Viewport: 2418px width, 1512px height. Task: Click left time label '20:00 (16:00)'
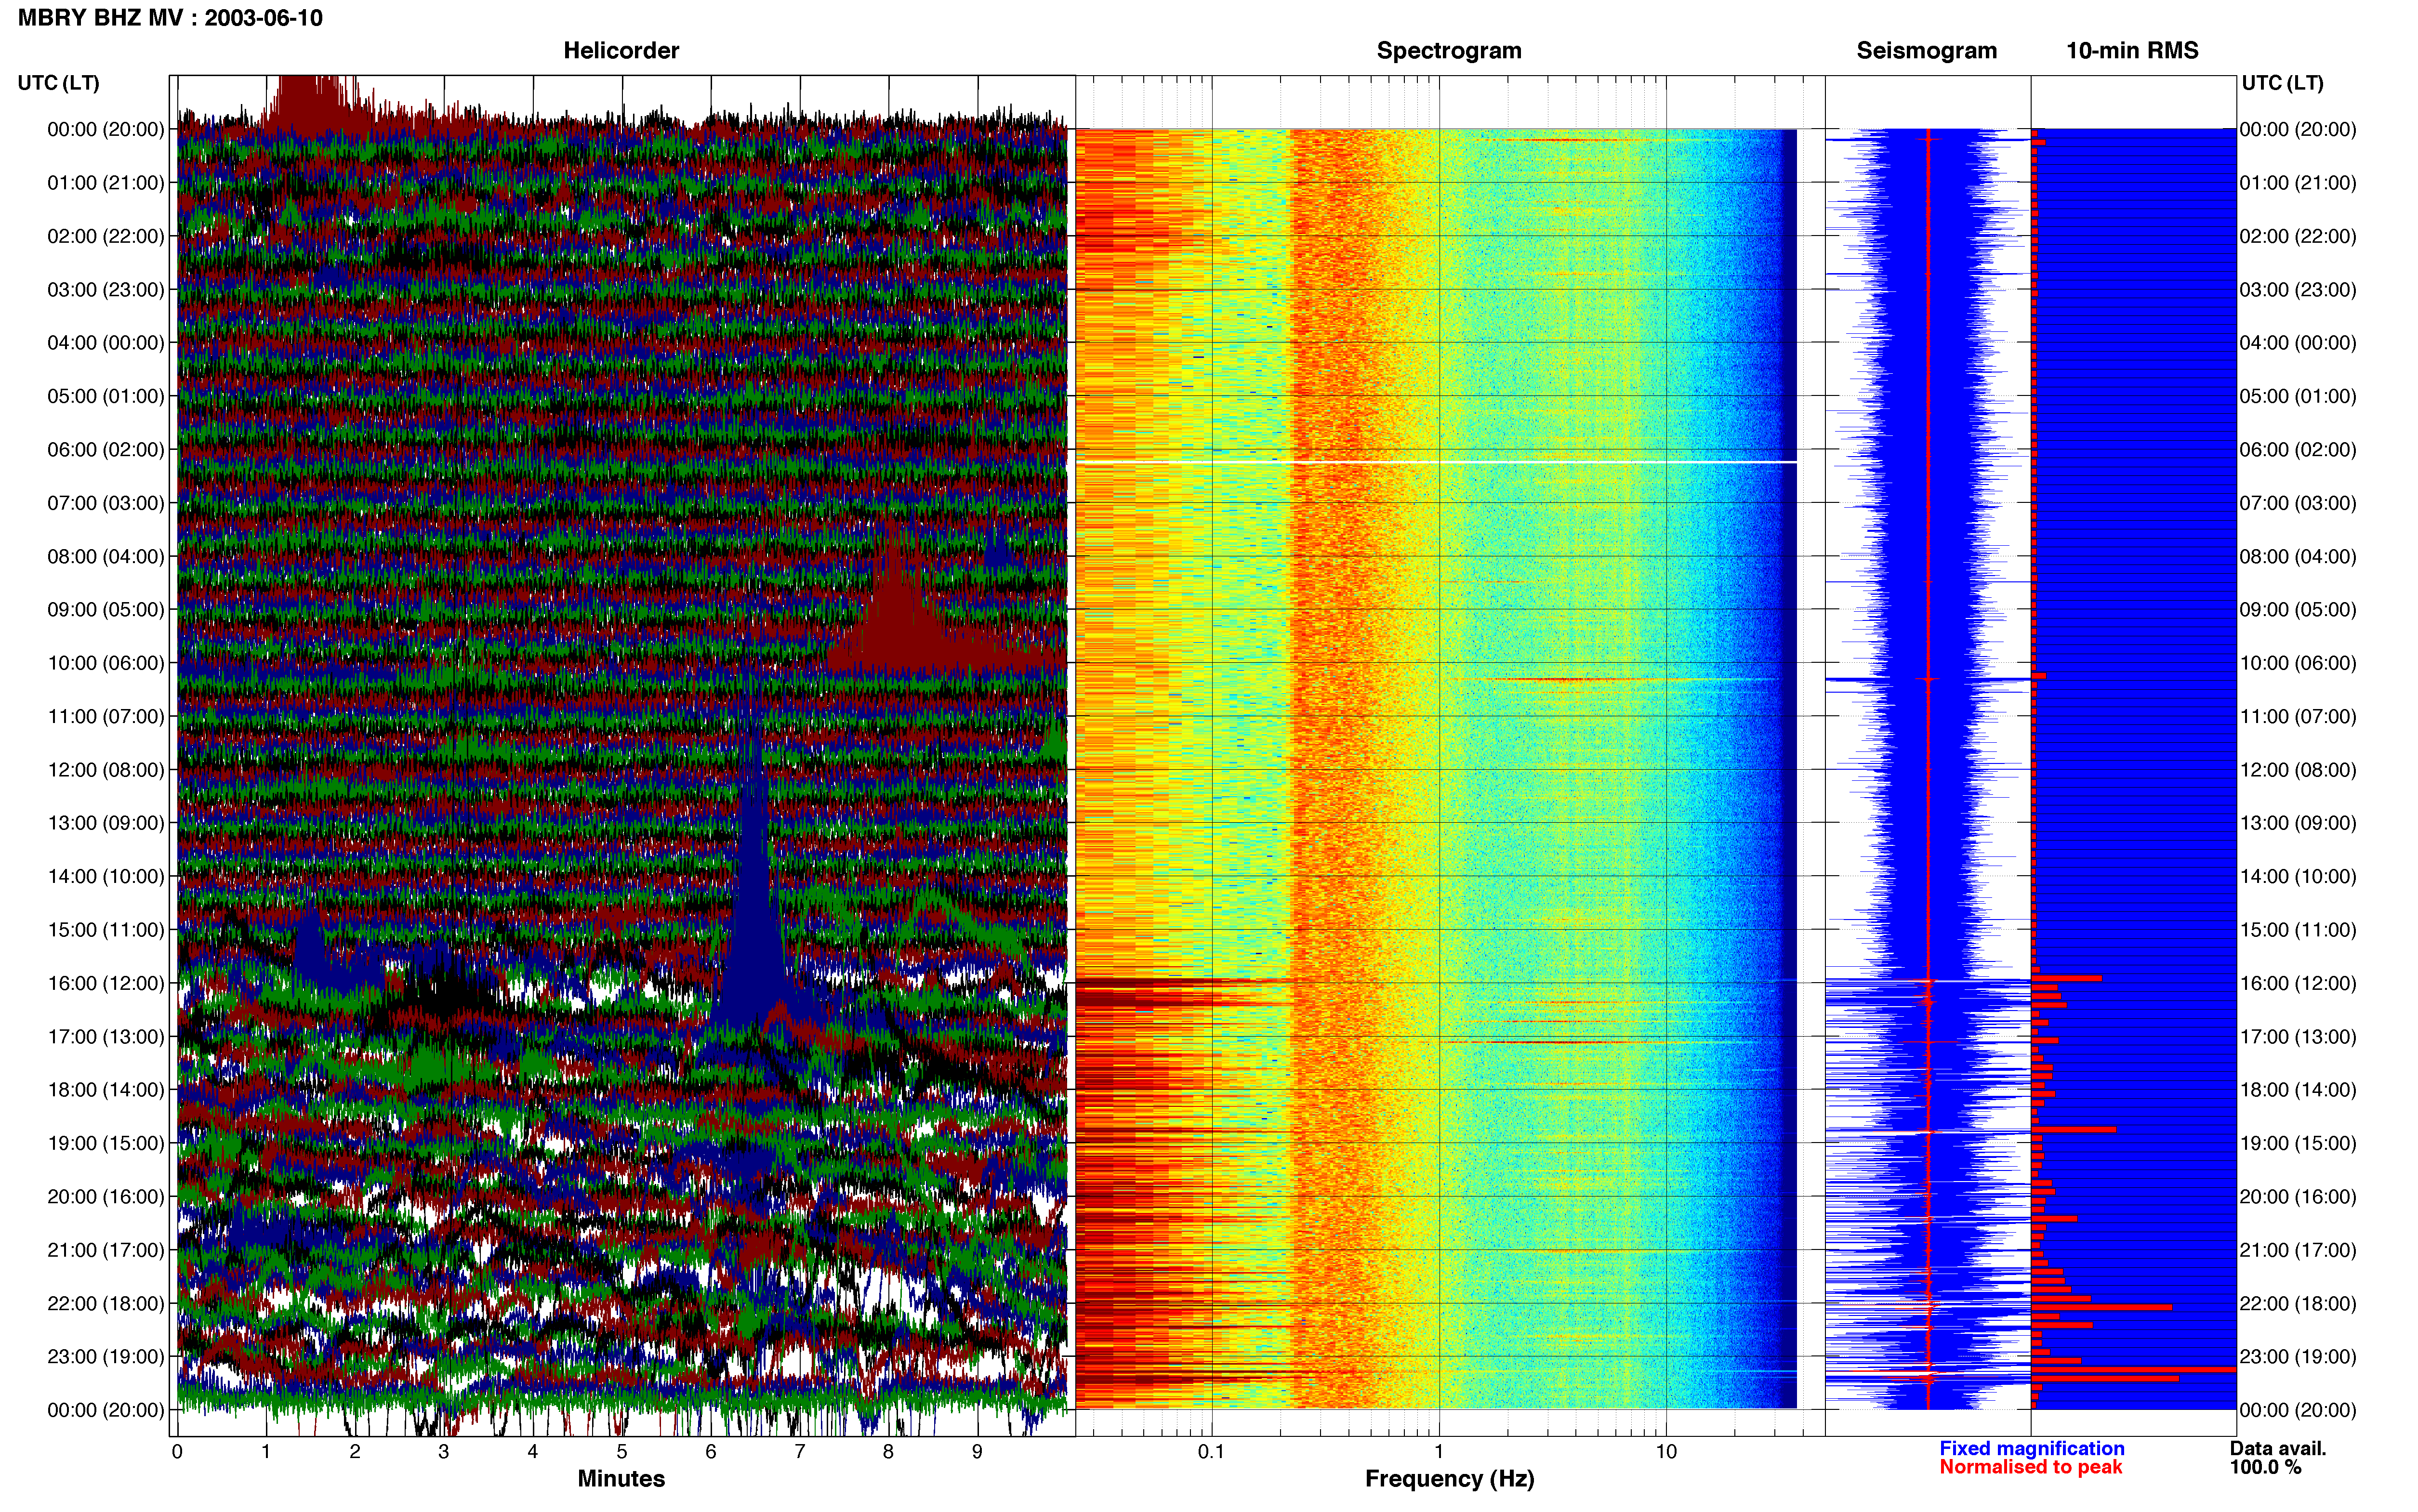click(106, 1197)
